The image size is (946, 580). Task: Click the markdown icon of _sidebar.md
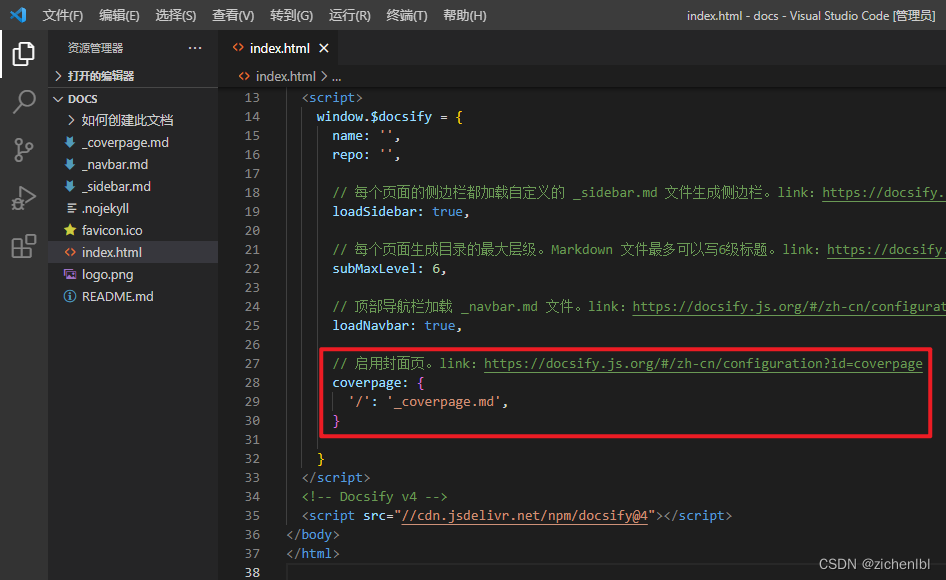70,186
